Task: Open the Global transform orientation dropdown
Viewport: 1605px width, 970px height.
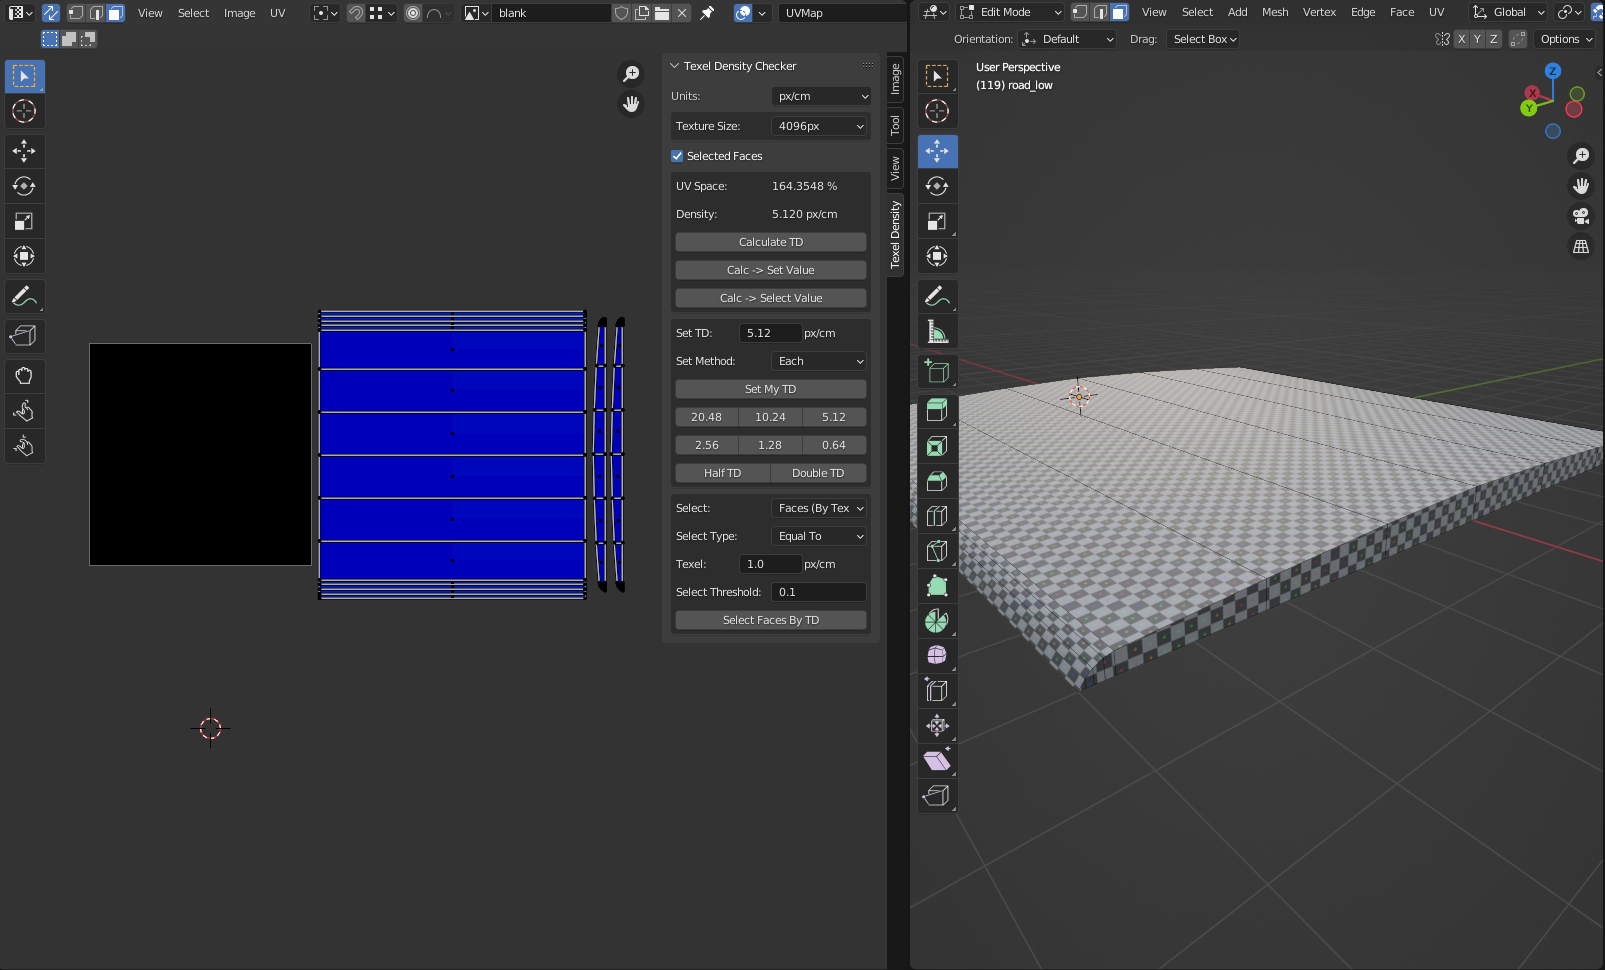Action: (x=1508, y=12)
